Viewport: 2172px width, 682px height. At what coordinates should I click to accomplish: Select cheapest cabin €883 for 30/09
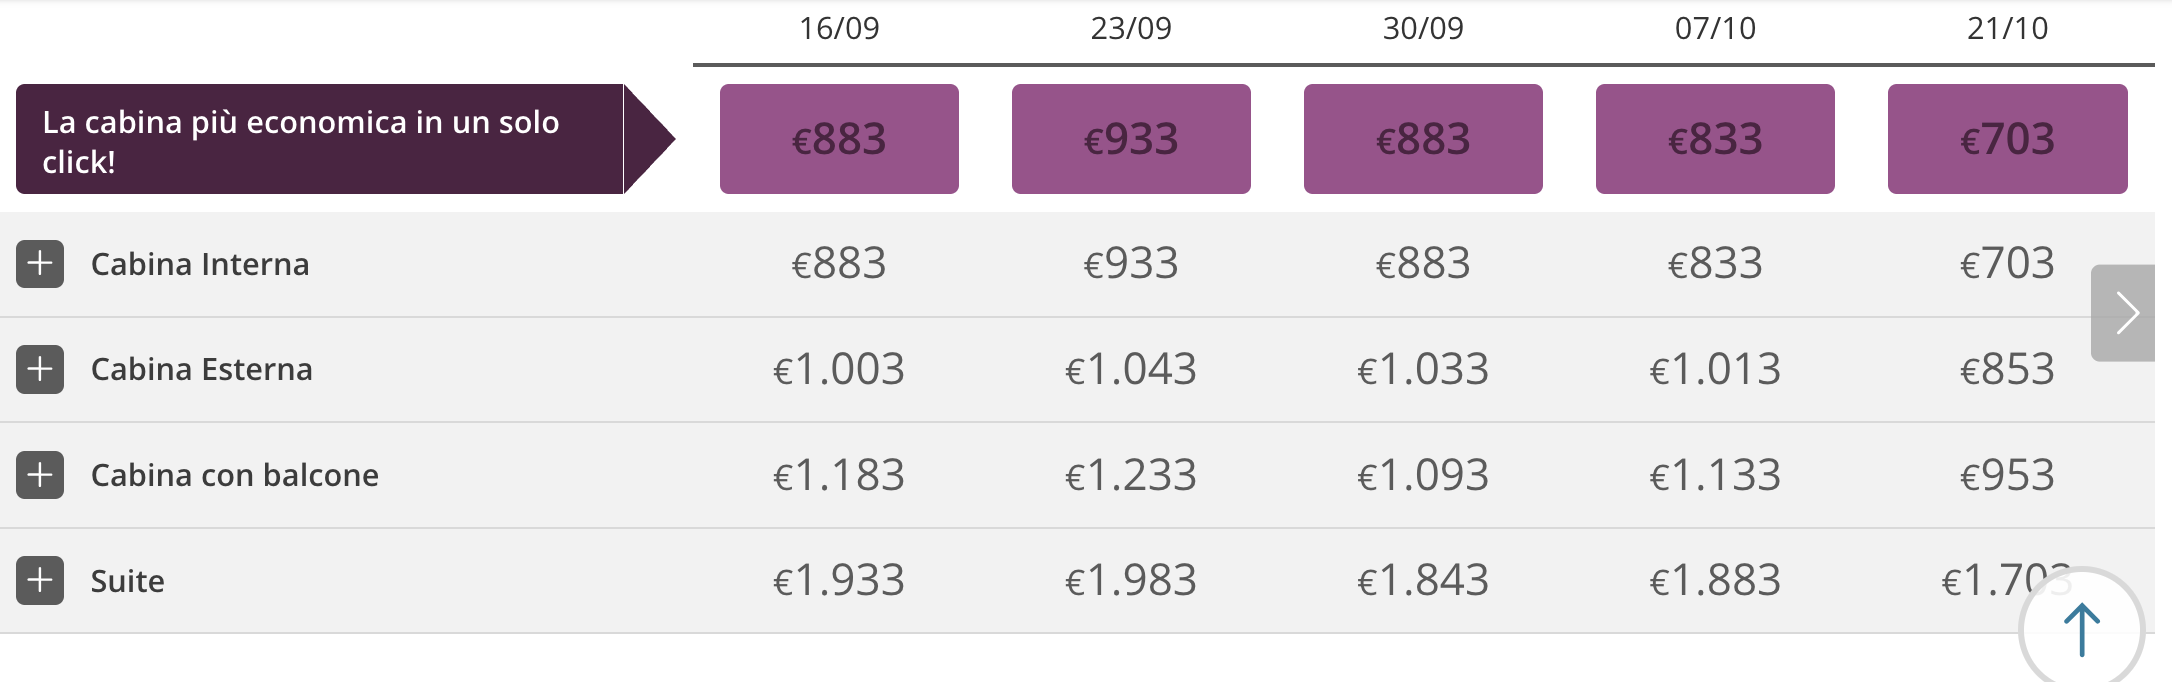pos(1423,139)
